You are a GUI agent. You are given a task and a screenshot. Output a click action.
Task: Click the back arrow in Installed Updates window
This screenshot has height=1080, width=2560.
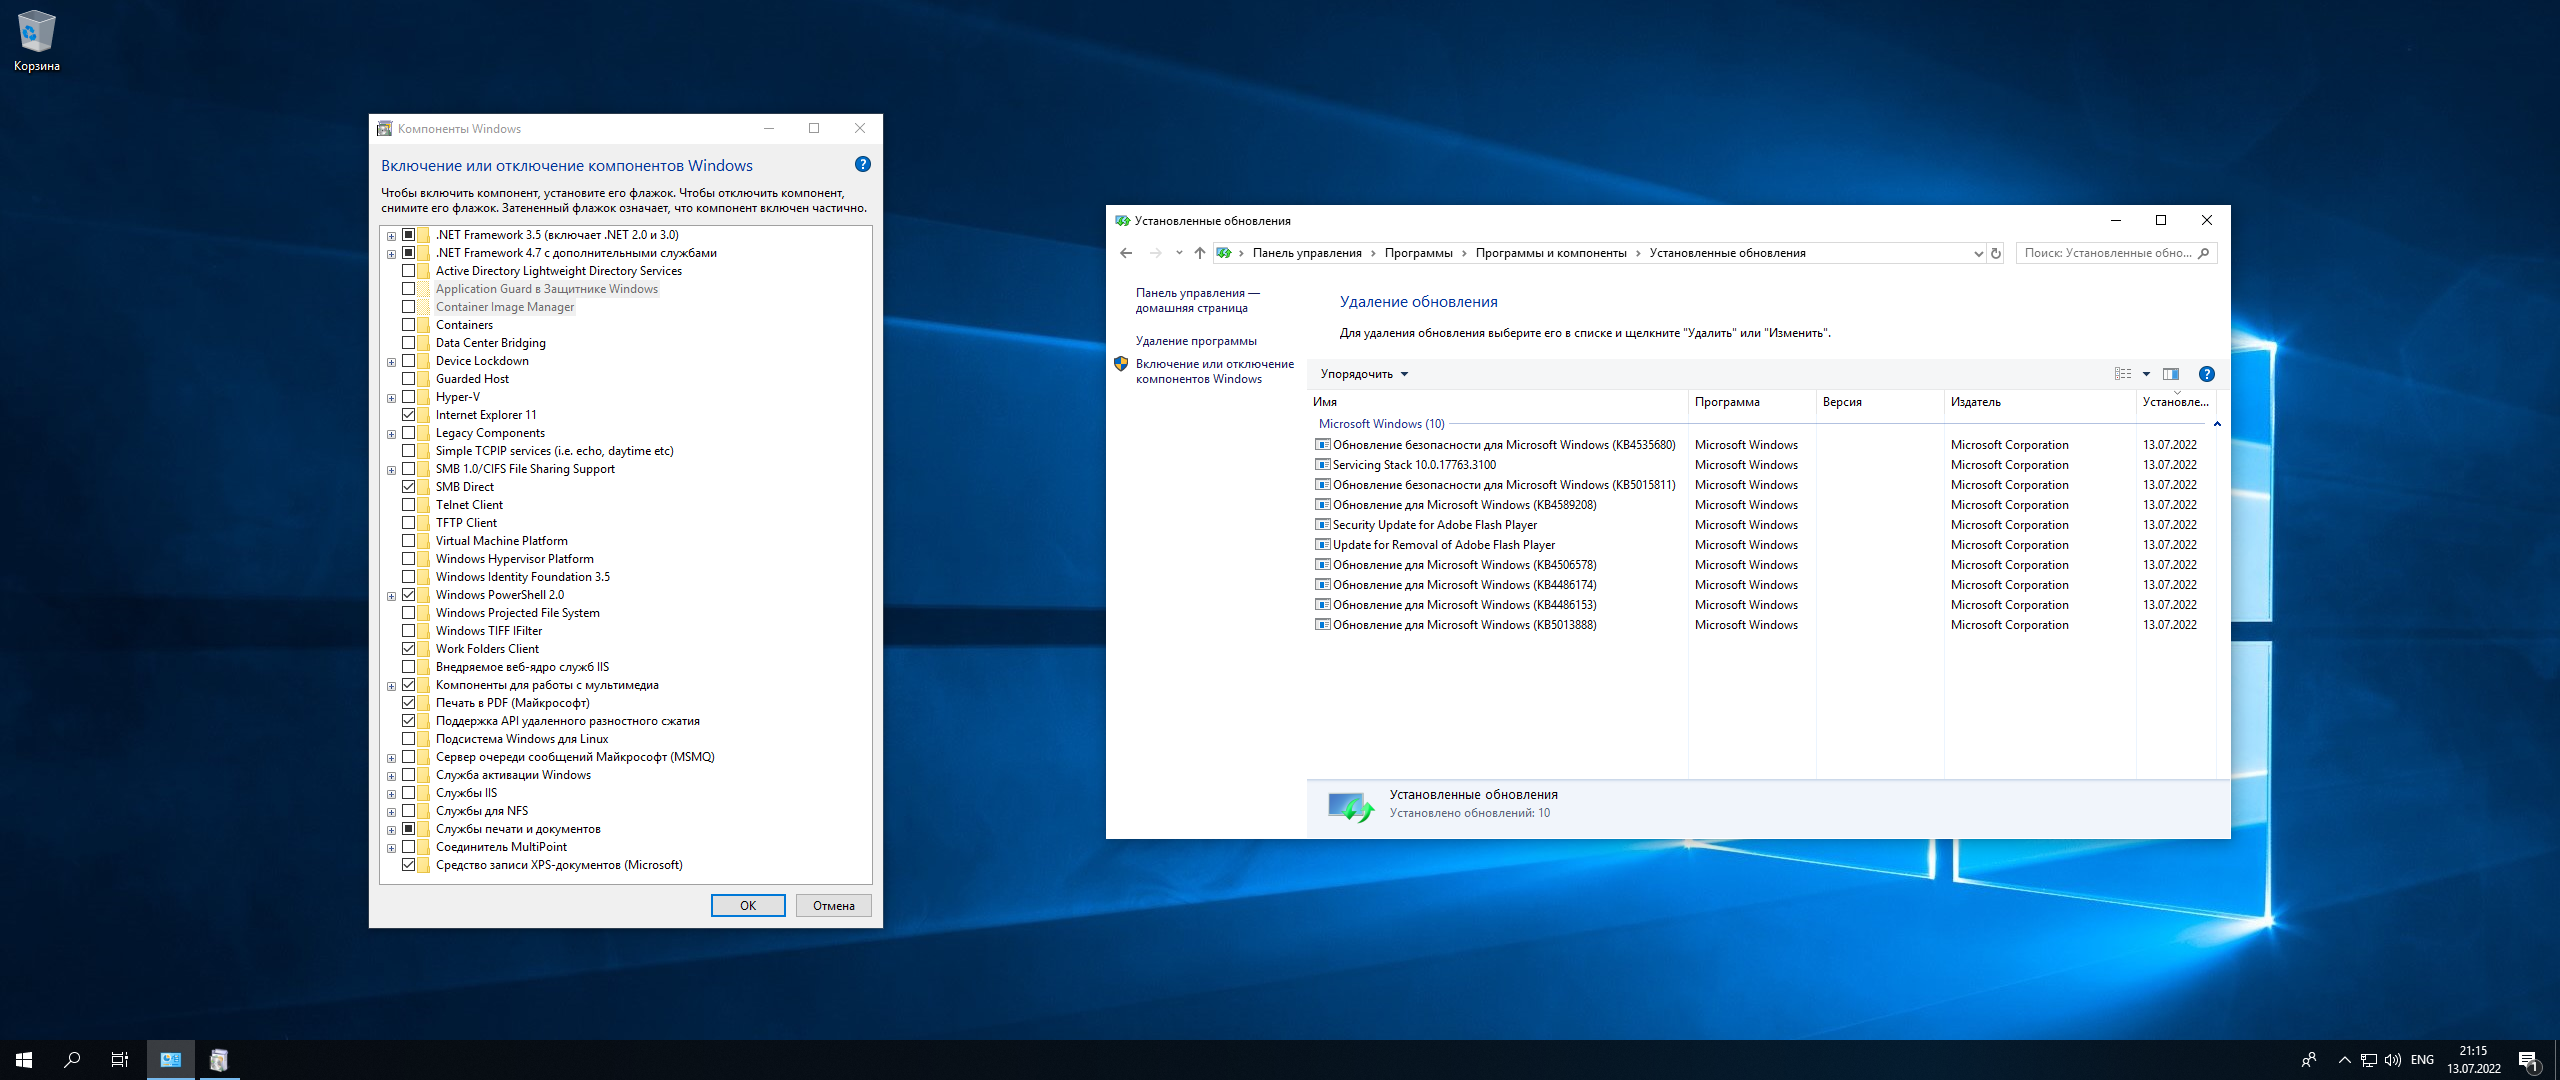click(1126, 253)
